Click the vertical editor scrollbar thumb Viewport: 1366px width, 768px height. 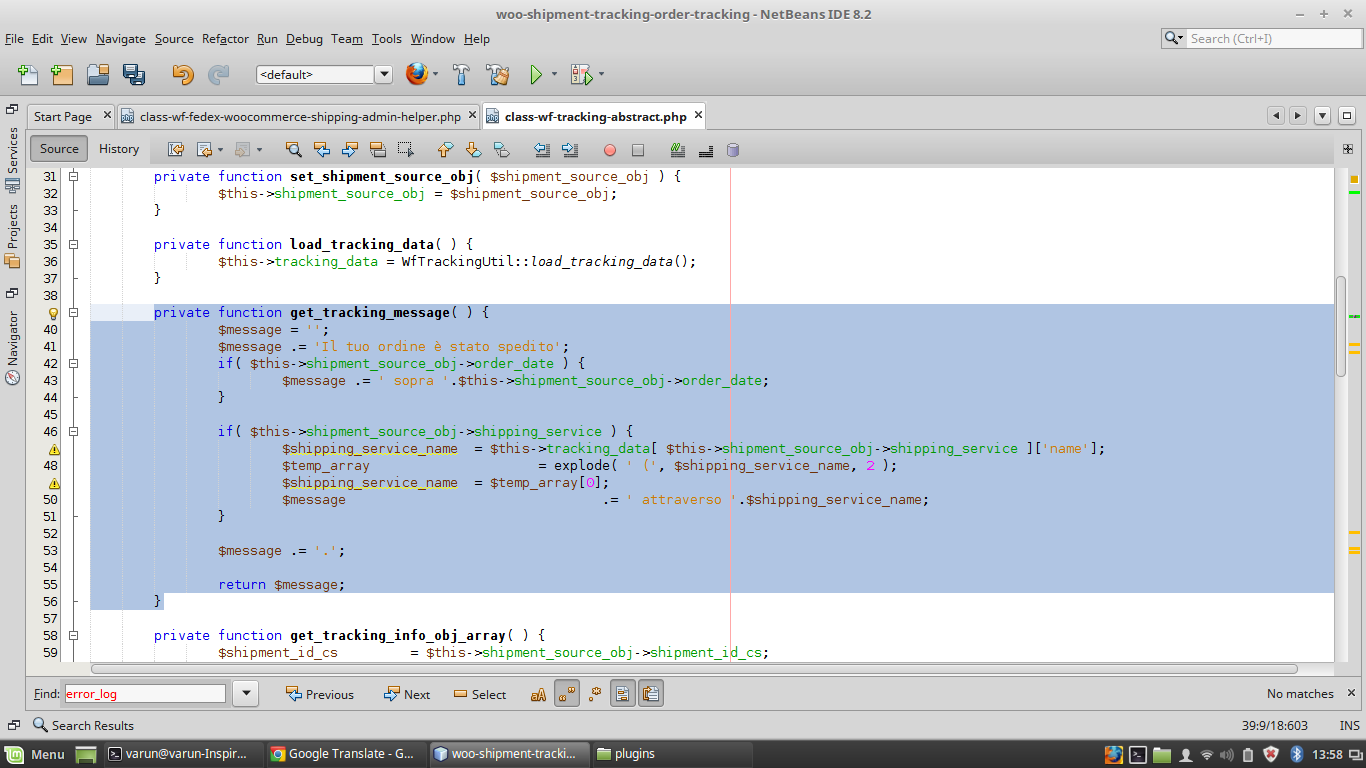pos(1341,326)
